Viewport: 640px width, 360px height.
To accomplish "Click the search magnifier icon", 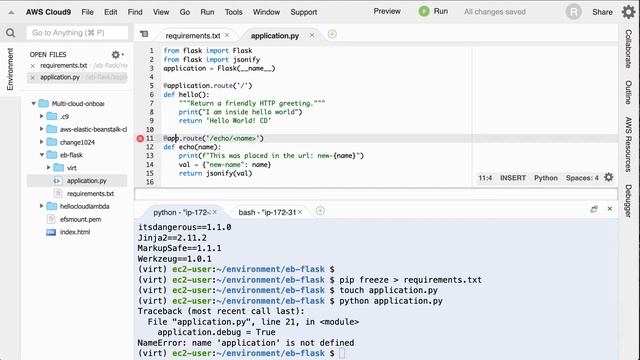I will [11, 33].
